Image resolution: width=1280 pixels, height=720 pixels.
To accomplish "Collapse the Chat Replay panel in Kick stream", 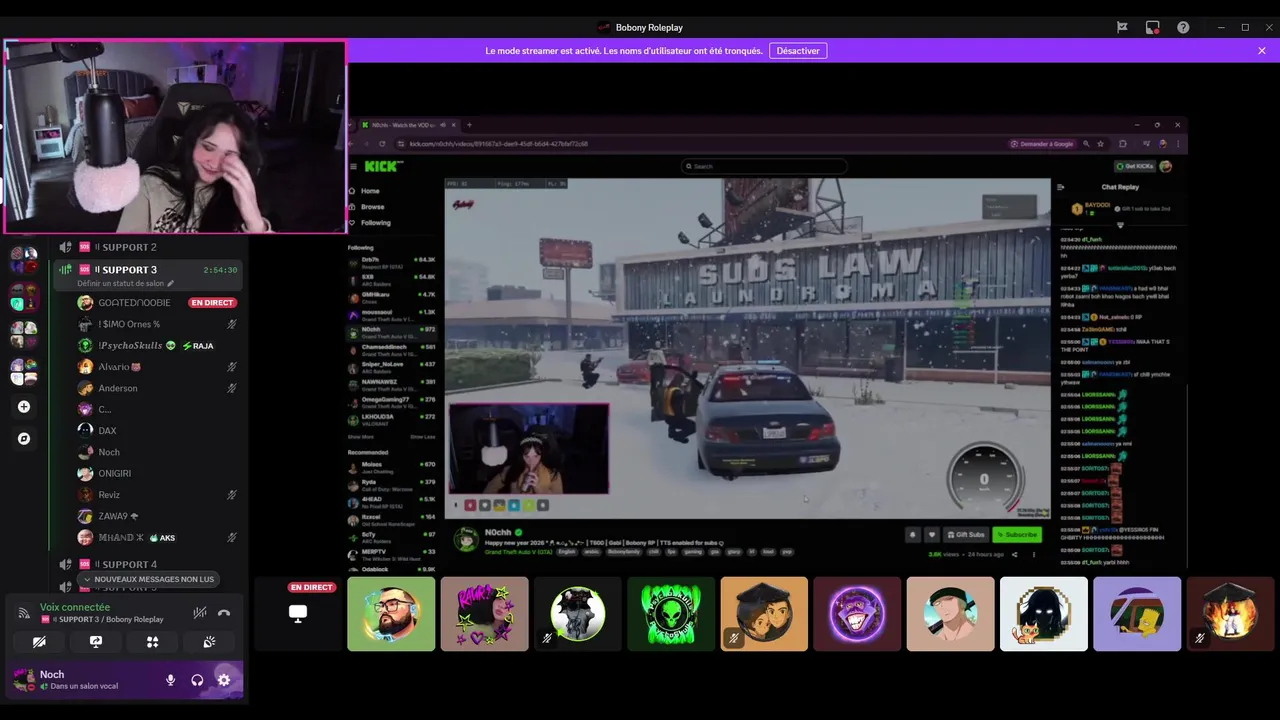I will pos(1061,187).
